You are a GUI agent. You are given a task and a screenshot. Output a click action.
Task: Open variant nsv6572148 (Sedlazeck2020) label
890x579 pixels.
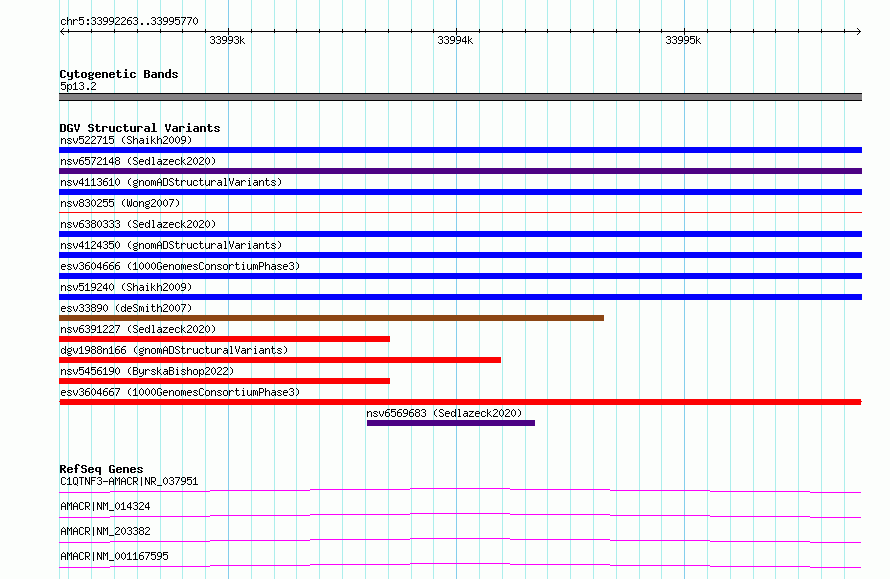(x=138, y=161)
